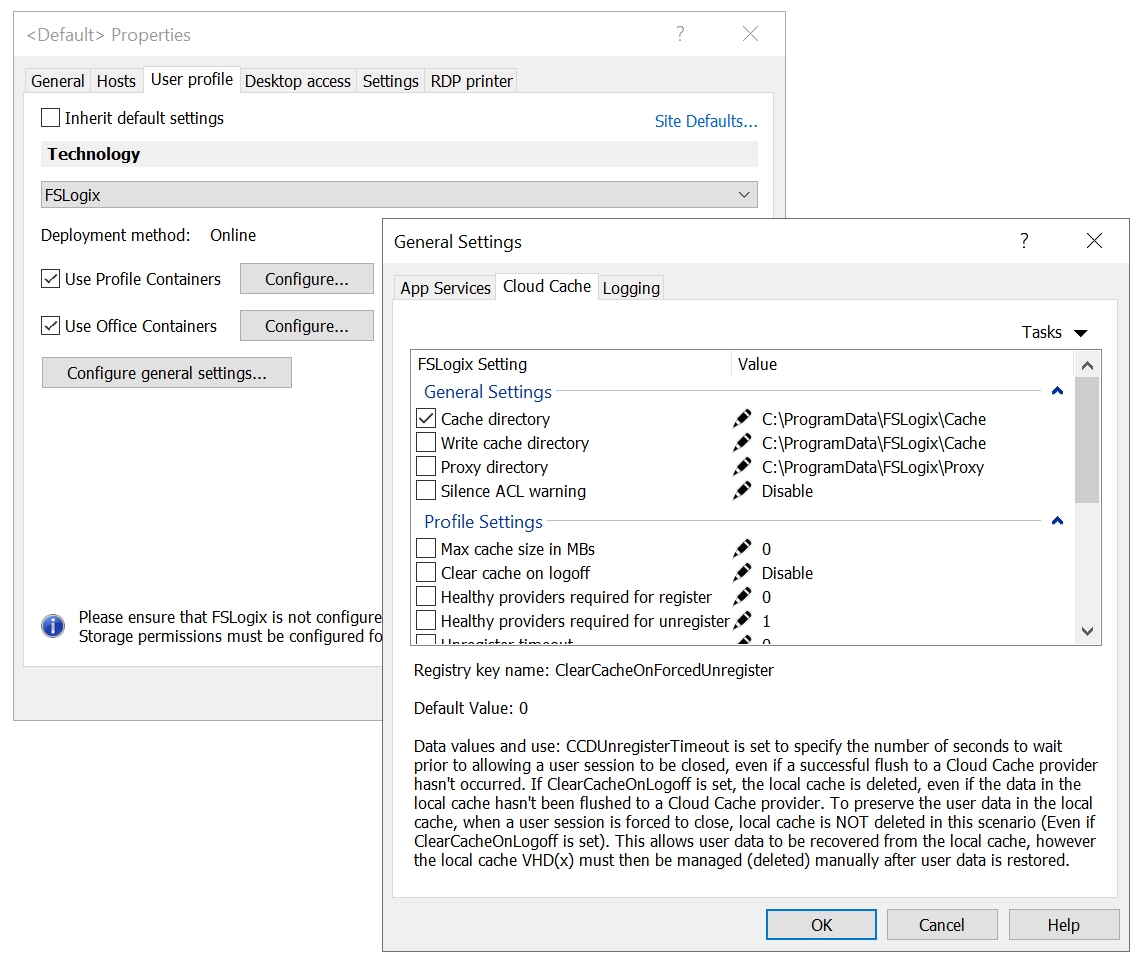Click the pencil icon for Cache directory
The height and width of the screenshot is (961, 1143).
(742, 419)
